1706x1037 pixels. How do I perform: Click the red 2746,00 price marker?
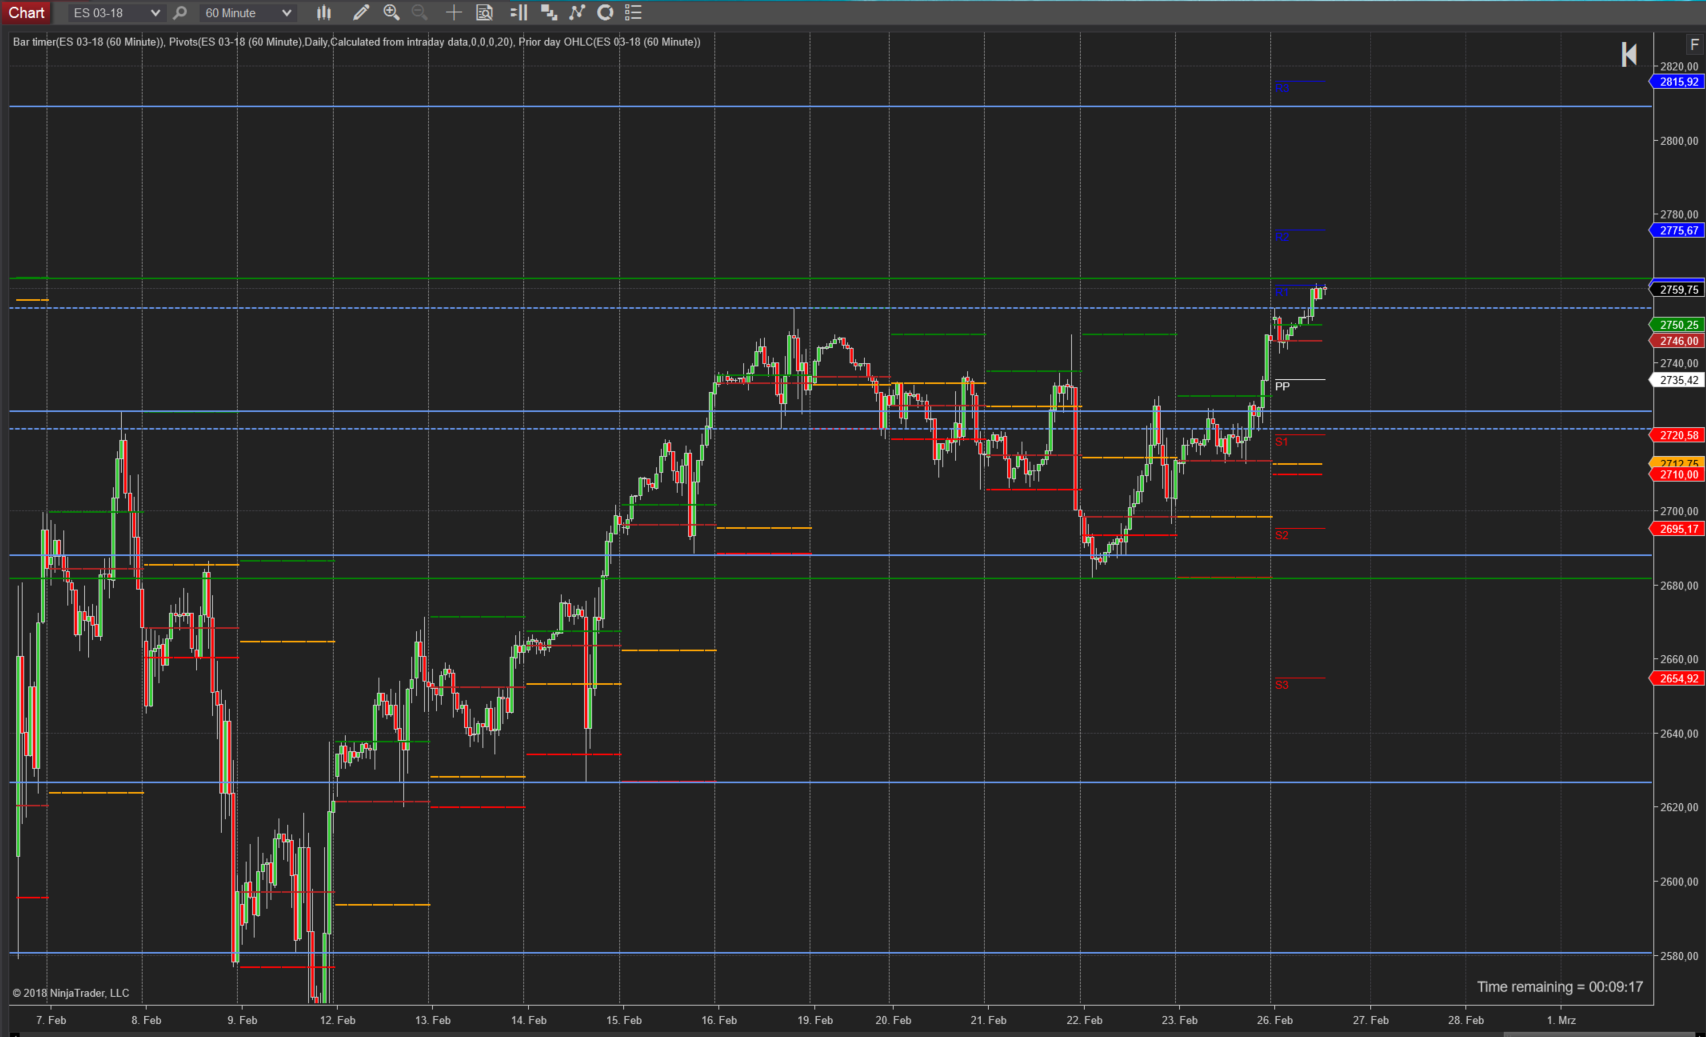click(x=1676, y=341)
